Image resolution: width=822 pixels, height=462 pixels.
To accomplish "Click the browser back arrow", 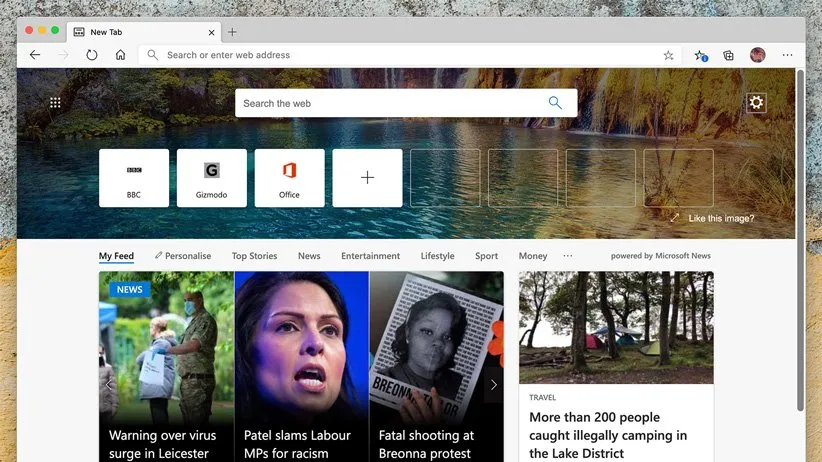I will click(x=35, y=55).
